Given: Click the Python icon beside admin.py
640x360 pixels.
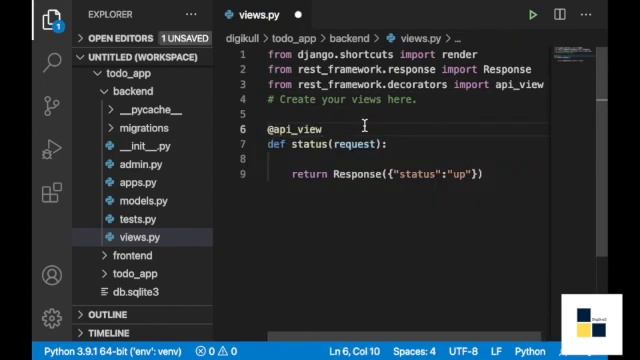Looking at the screenshot, I should point(109,164).
